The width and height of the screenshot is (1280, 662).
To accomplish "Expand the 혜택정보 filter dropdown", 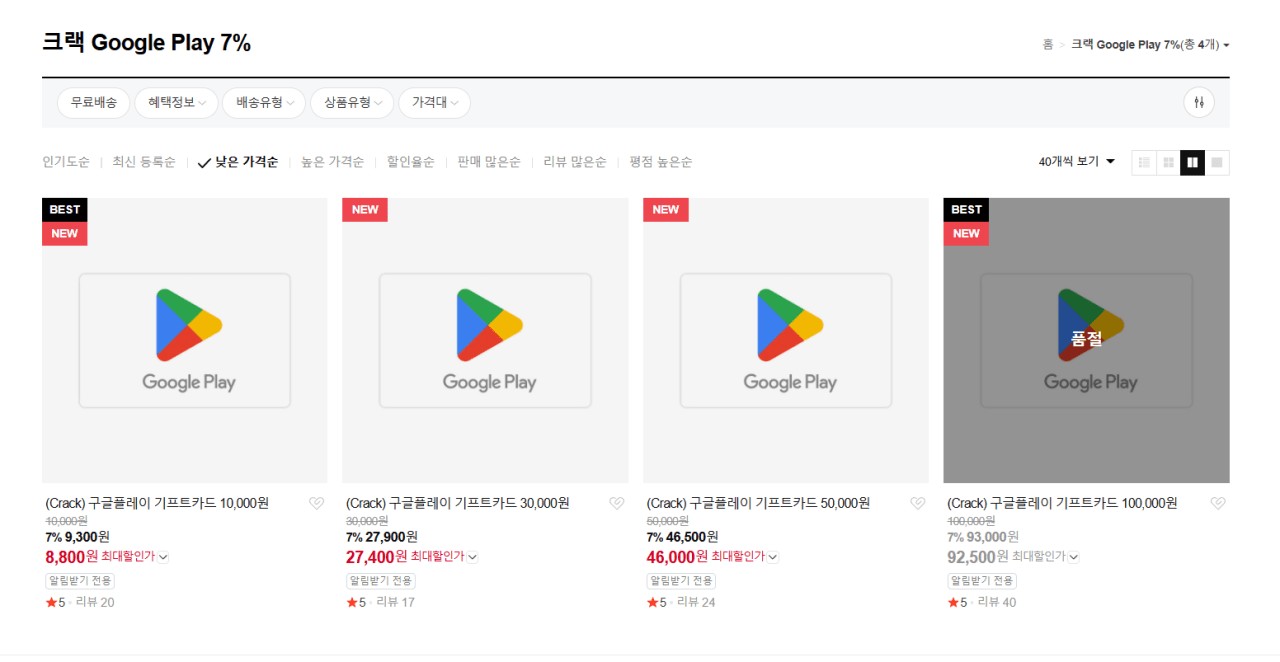I will tap(176, 102).
